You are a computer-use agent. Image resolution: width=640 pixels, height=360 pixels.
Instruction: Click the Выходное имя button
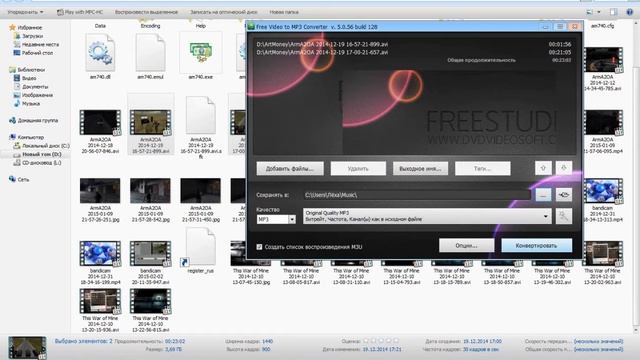420,169
